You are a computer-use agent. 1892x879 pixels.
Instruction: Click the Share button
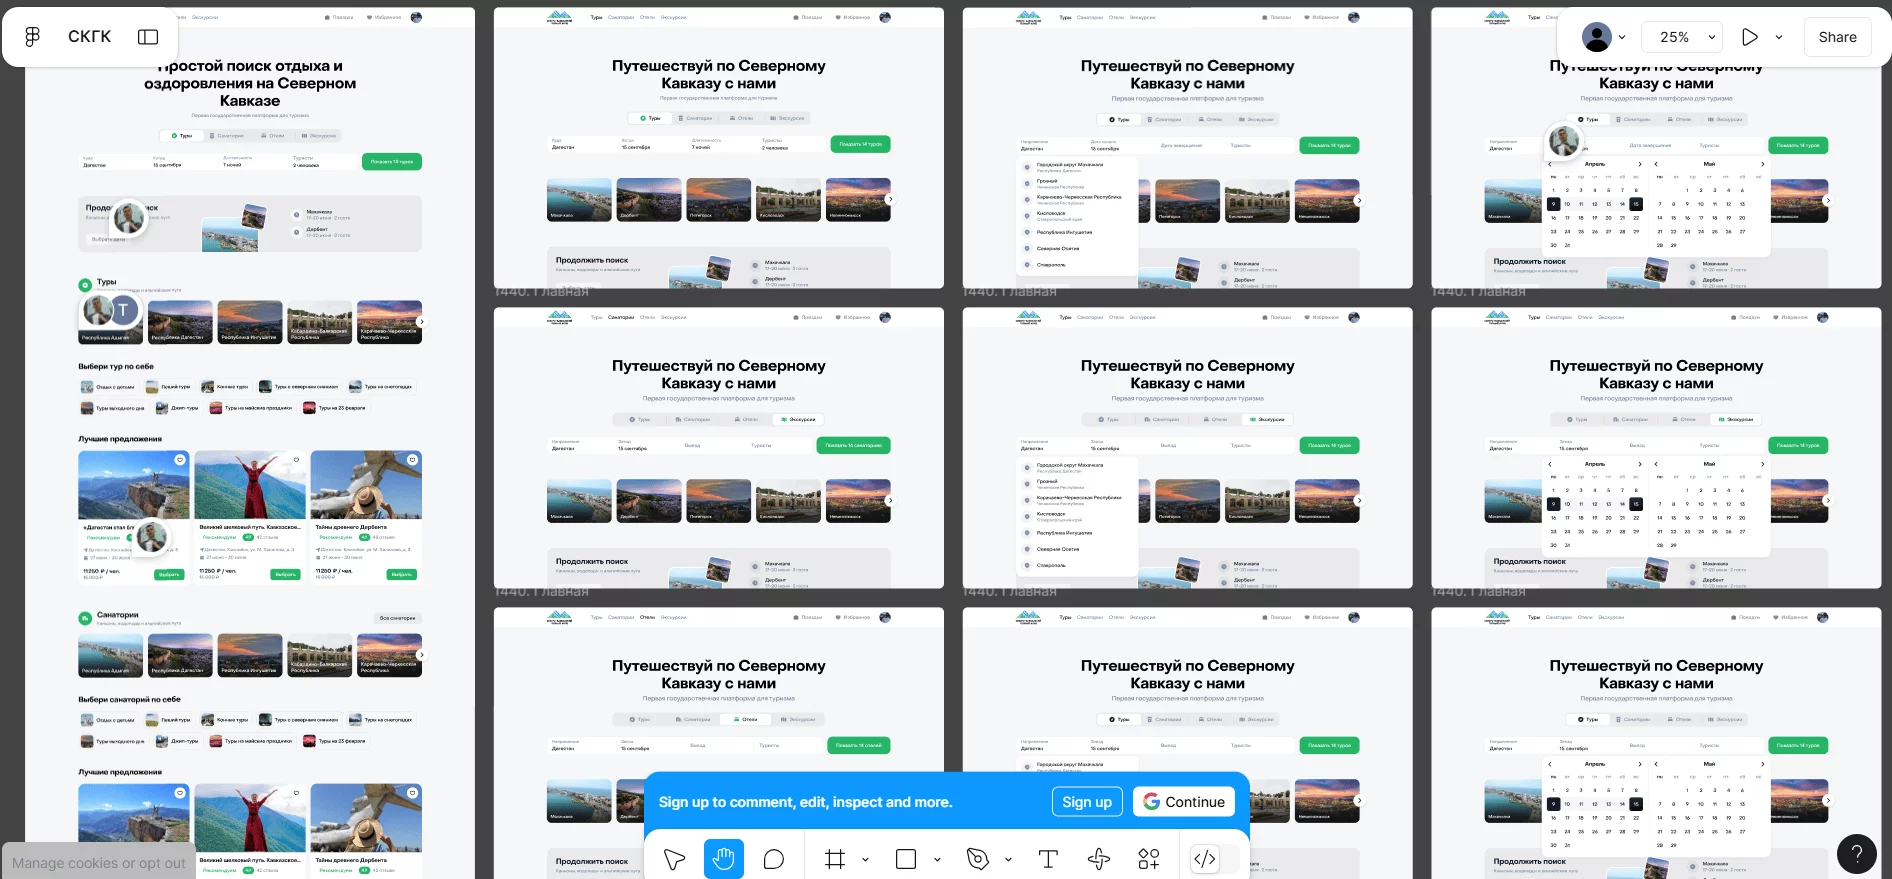(x=1837, y=37)
